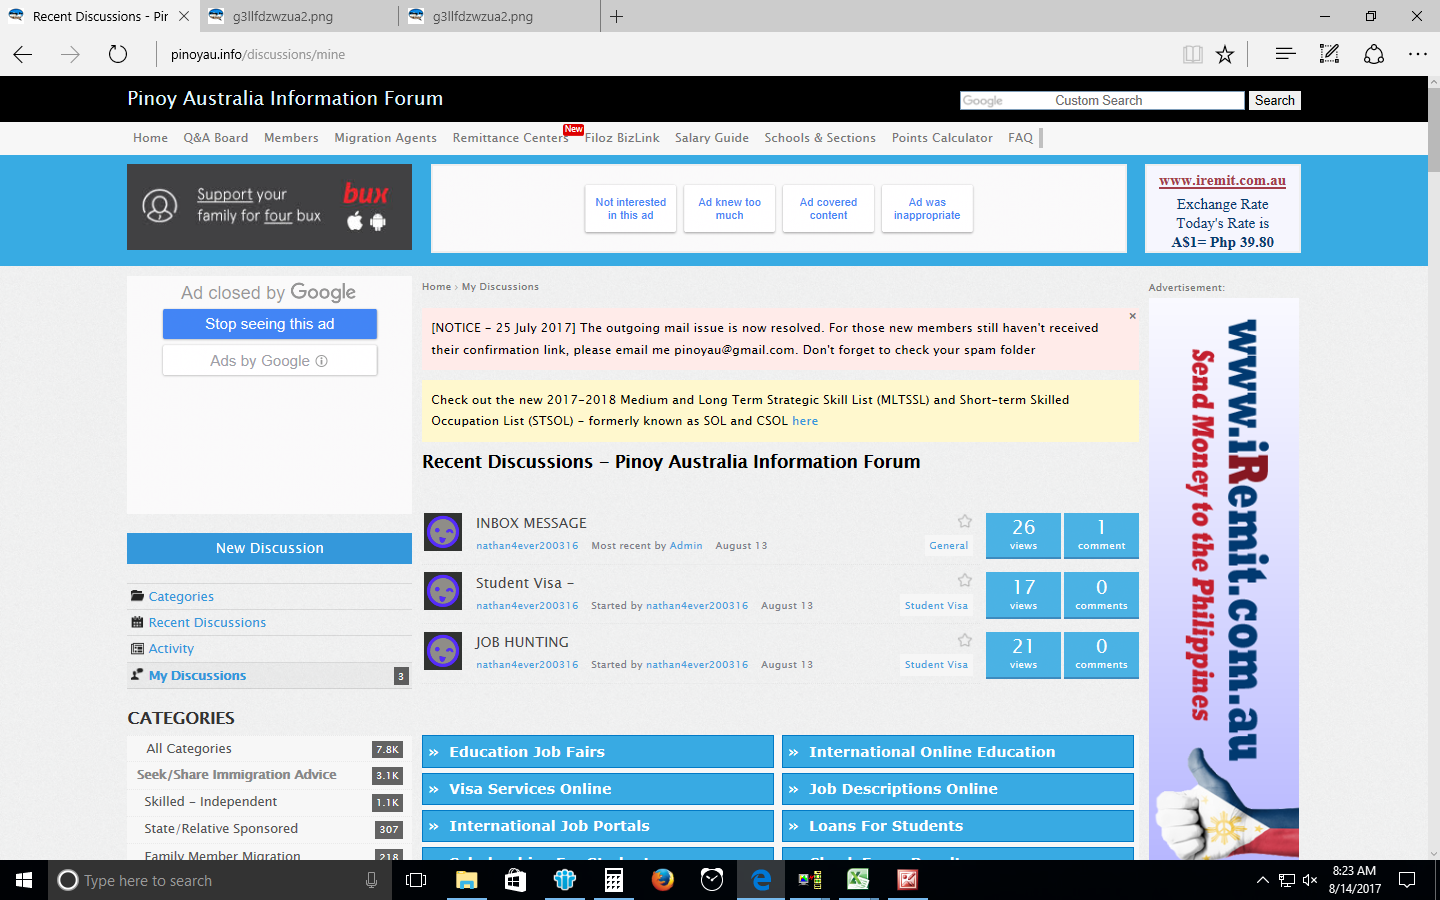Click the Stop seeing this ad button
The width and height of the screenshot is (1440, 900).
pyautogui.click(x=269, y=324)
